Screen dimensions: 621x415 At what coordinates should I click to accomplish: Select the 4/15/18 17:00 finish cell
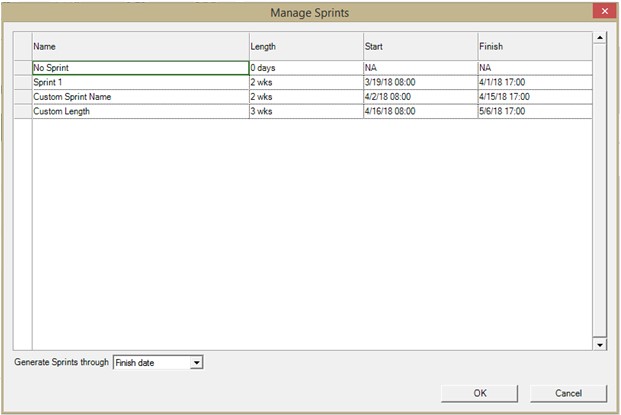(535, 97)
